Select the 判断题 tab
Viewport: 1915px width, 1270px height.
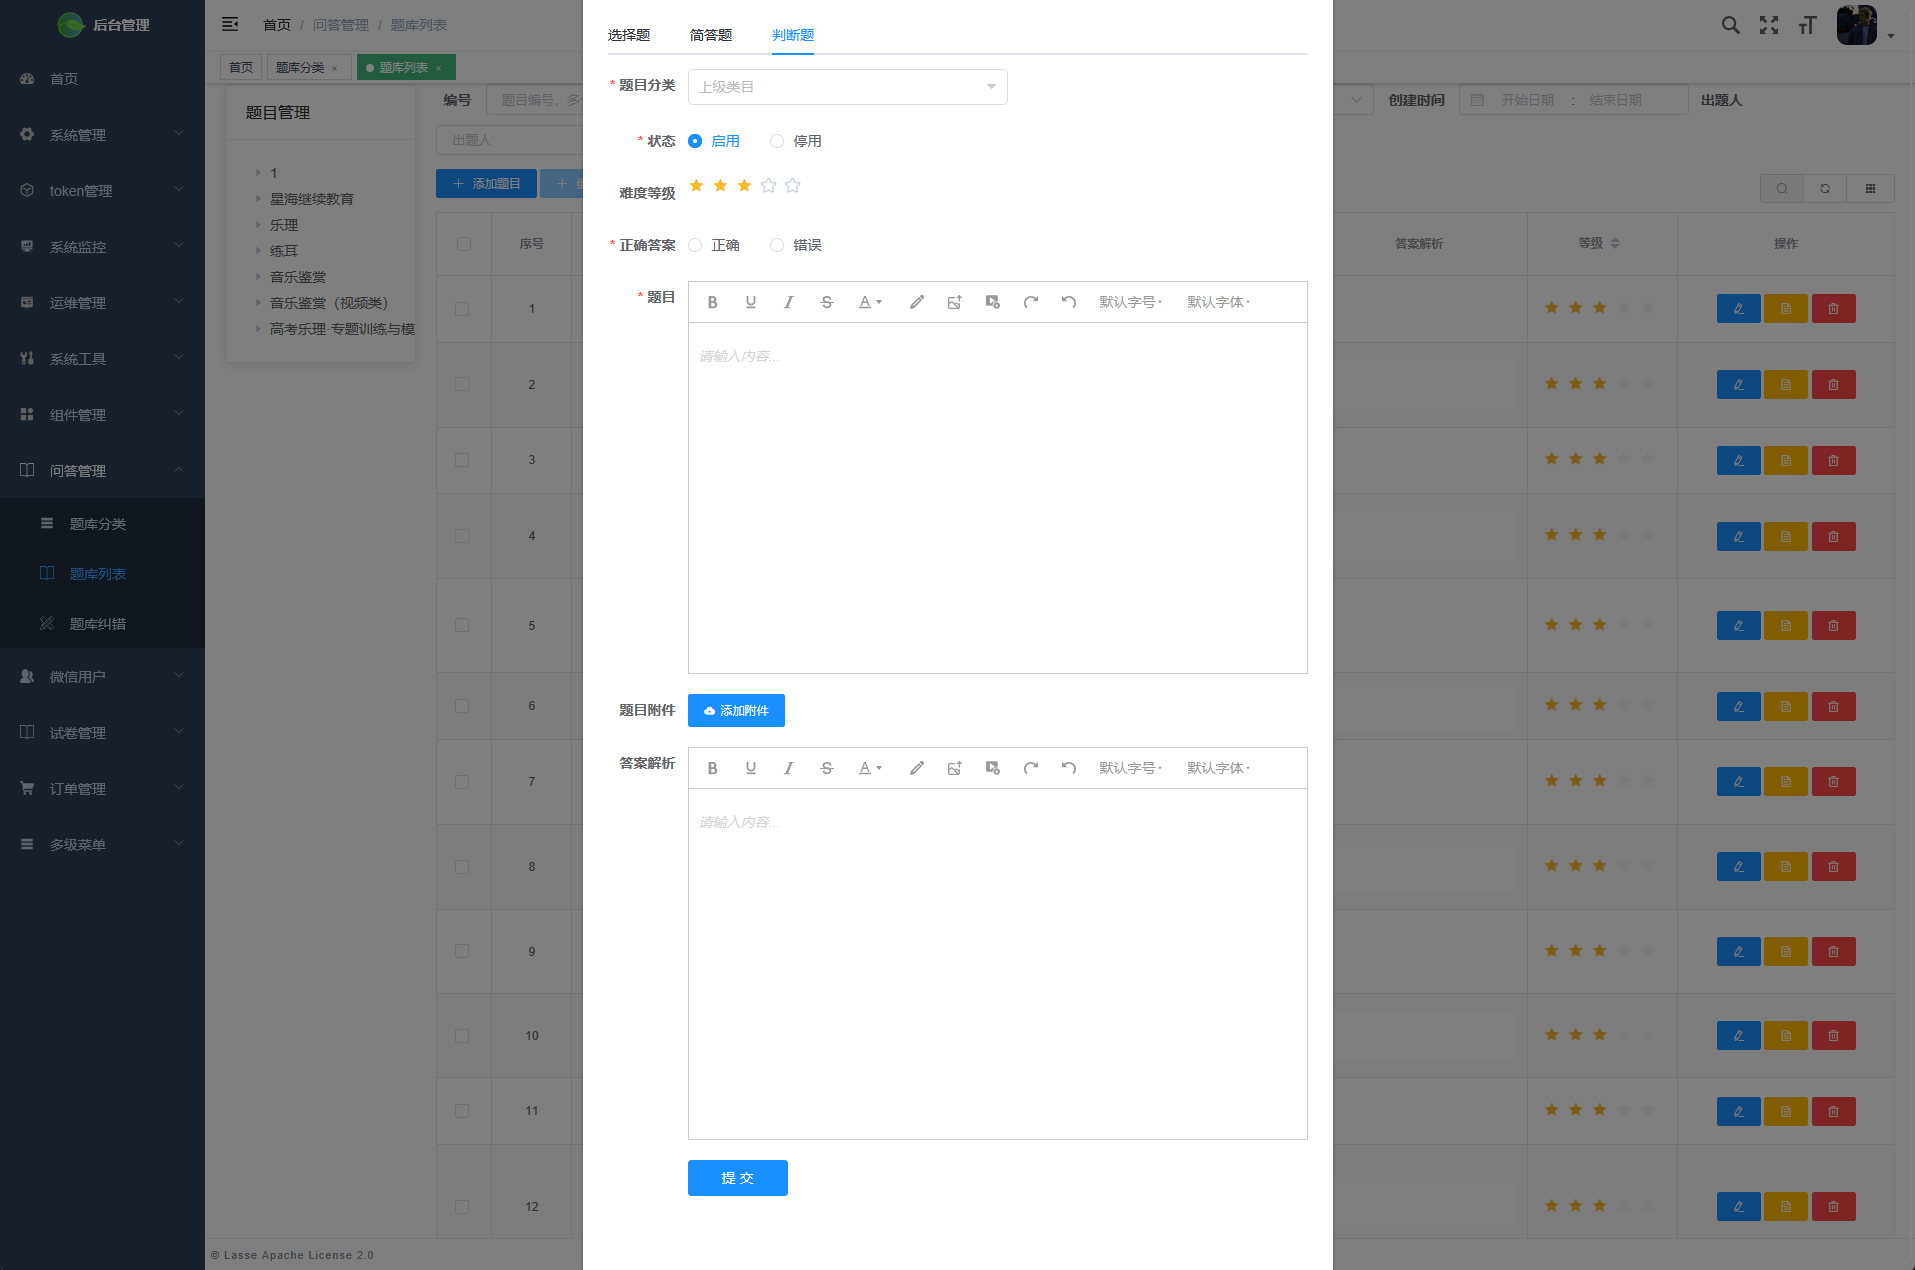[x=793, y=35]
